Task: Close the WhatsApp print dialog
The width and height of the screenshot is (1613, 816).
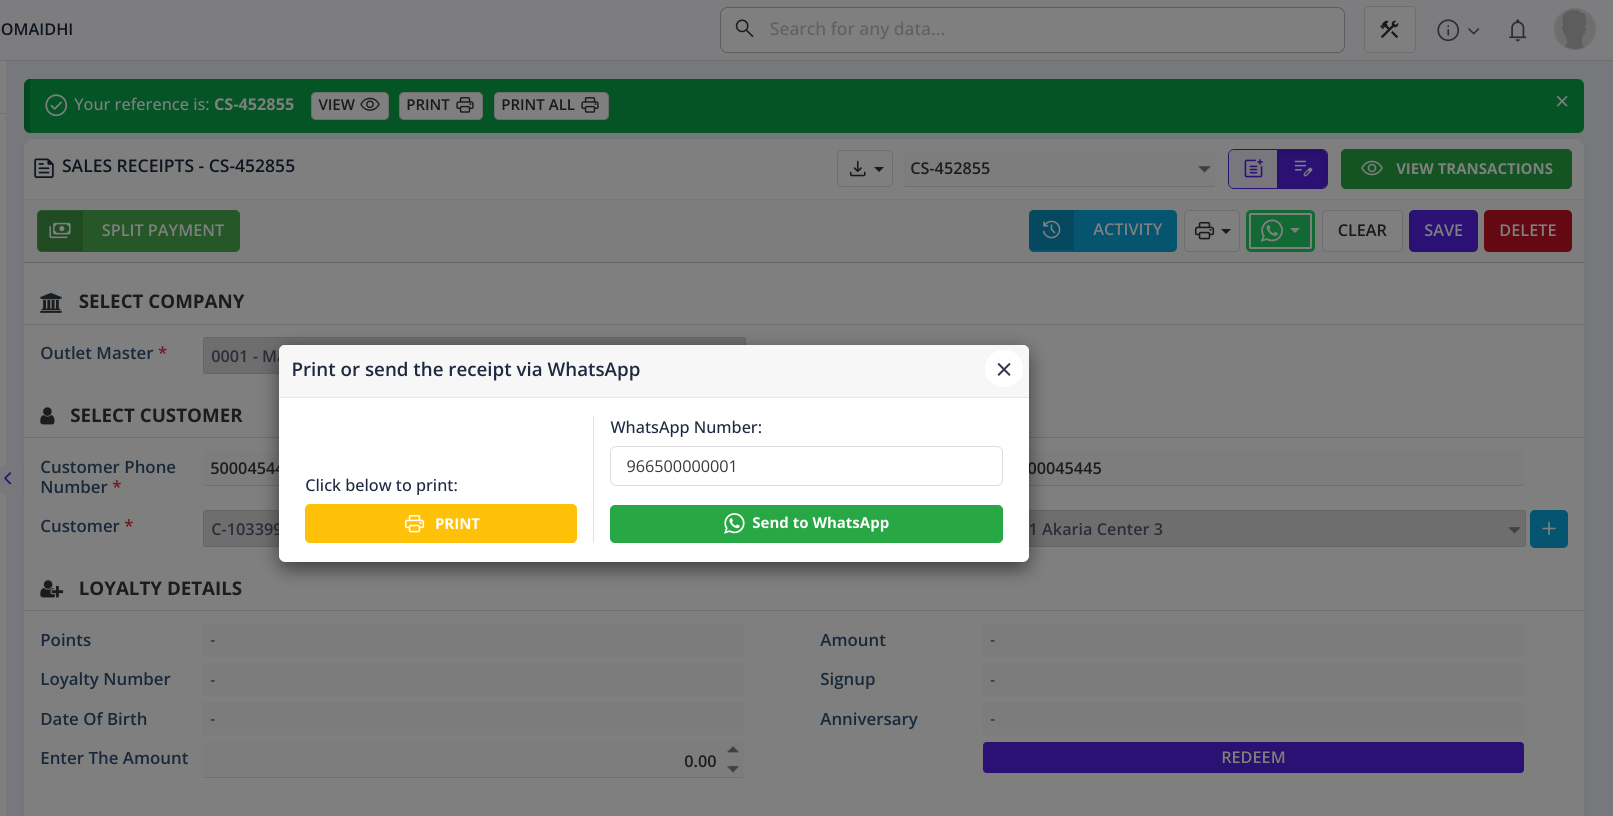Action: click(x=1003, y=370)
